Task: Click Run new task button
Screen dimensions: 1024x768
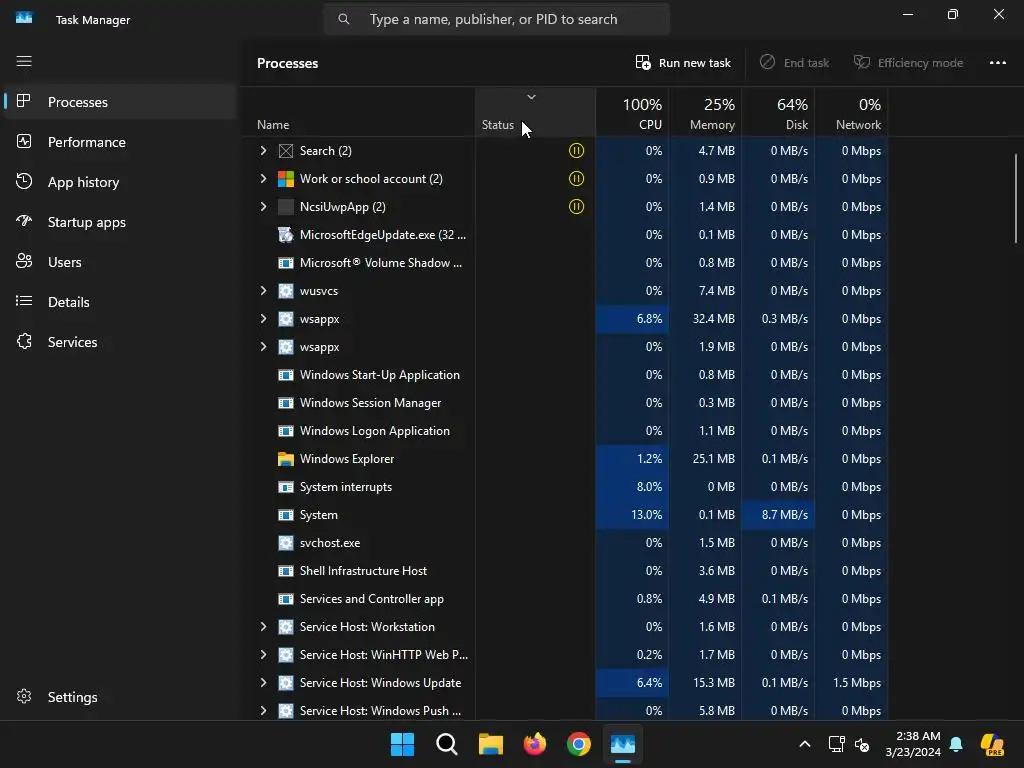Action: pyautogui.click(x=683, y=63)
